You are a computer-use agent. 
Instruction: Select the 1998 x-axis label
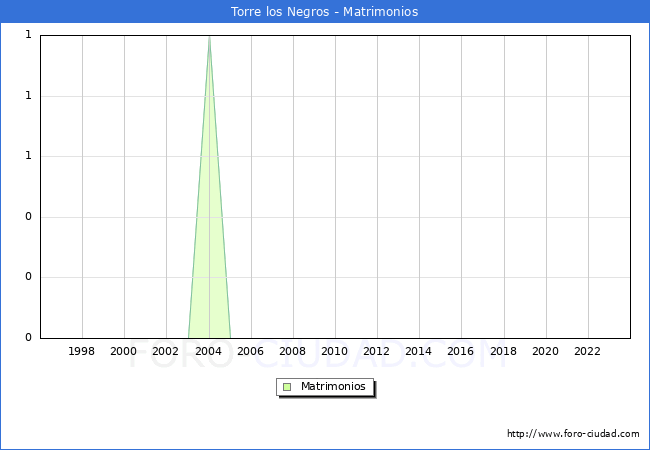pos(82,351)
